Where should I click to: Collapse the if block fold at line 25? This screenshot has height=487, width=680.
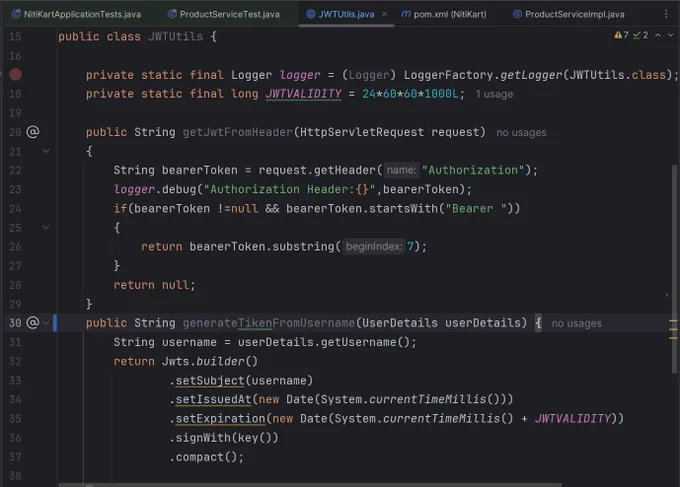(x=46, y=227)
